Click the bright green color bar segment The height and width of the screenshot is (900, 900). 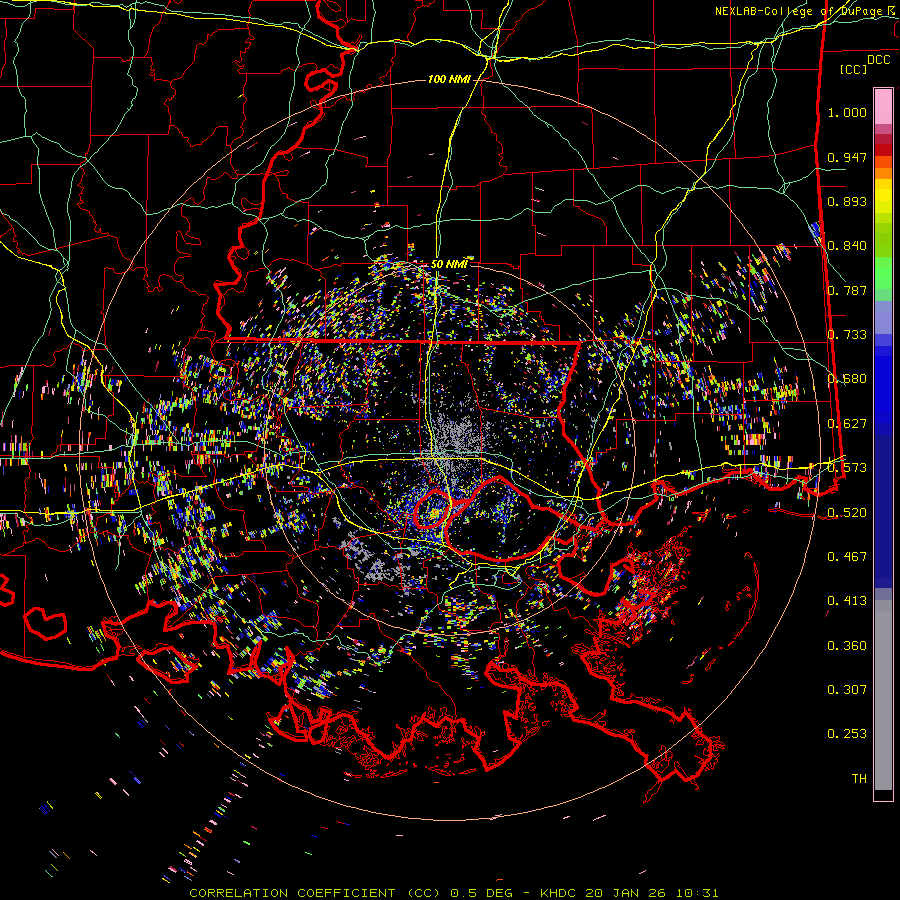click(883, 273)
